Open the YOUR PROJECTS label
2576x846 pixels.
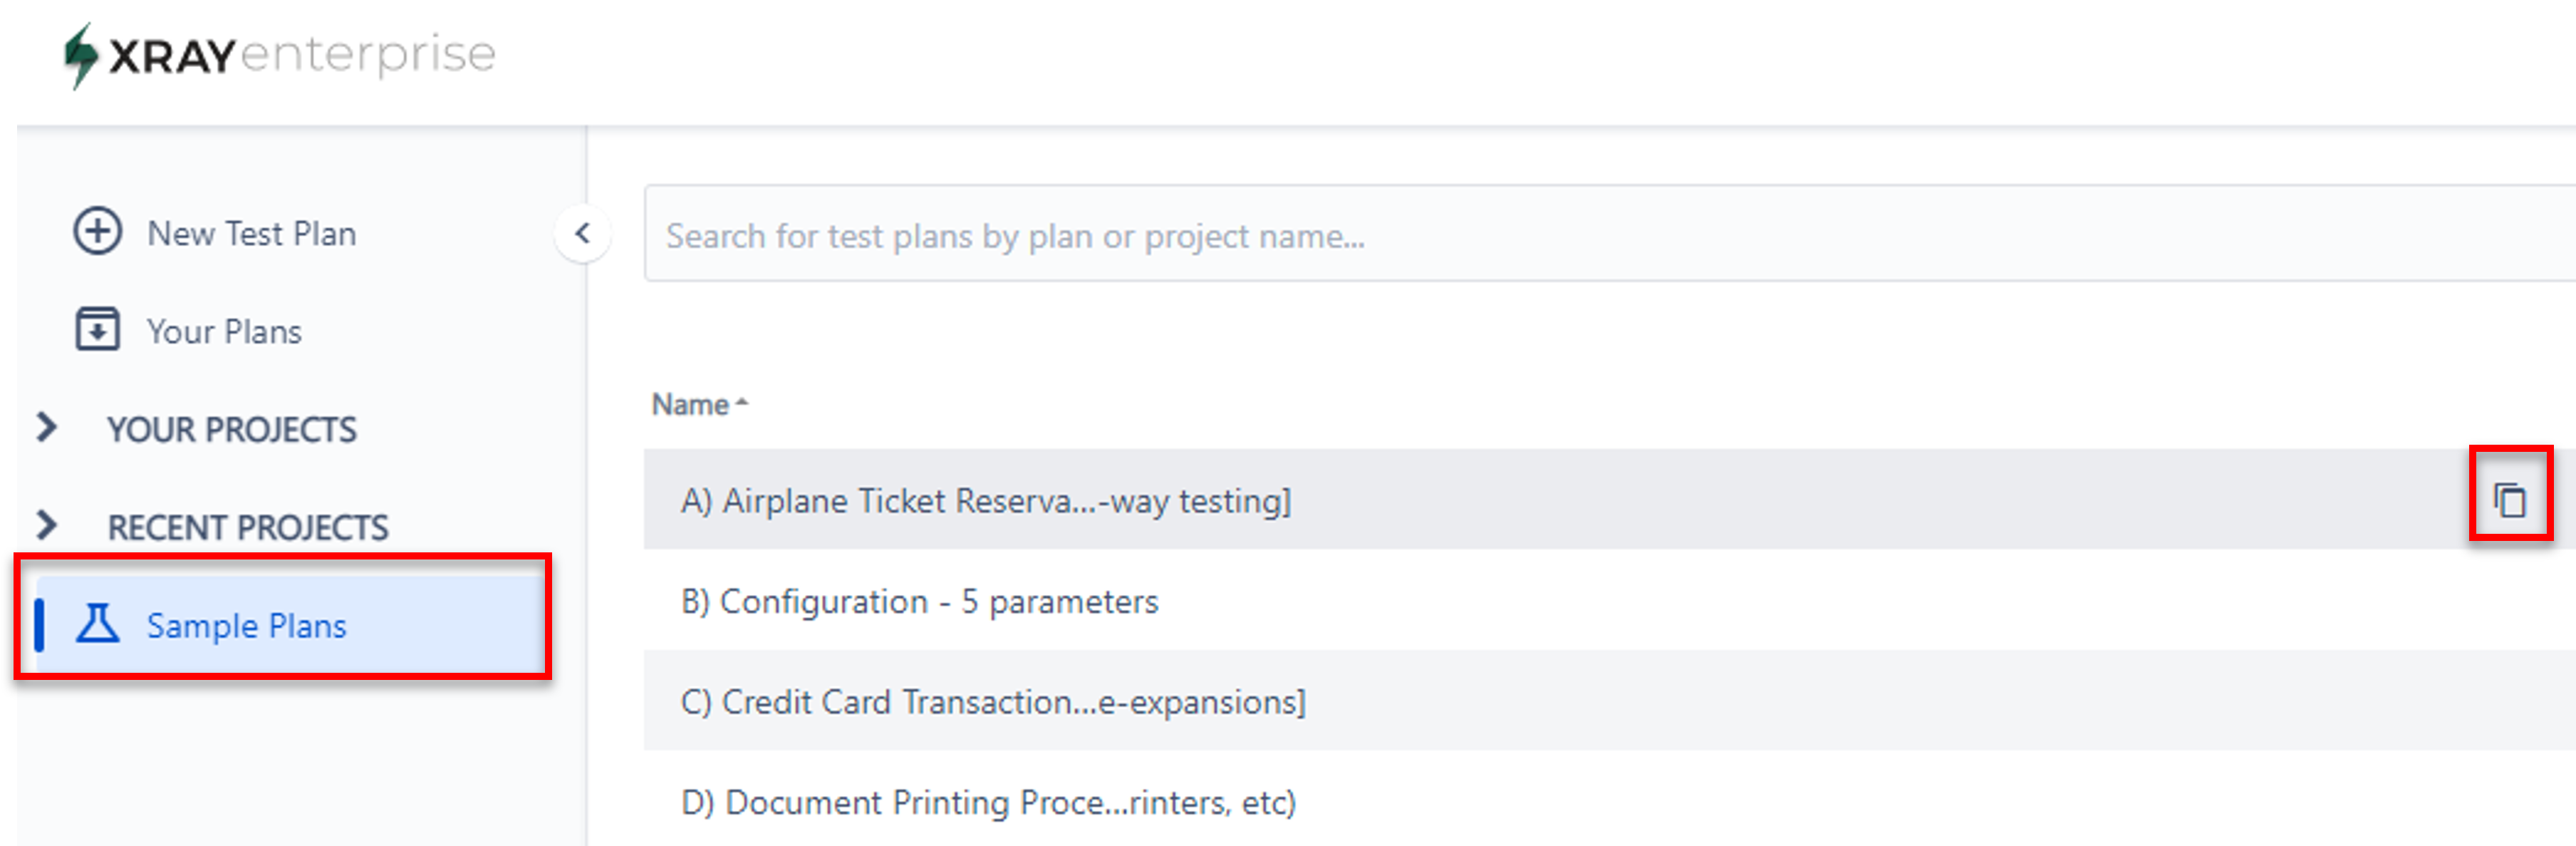[232, 430]
